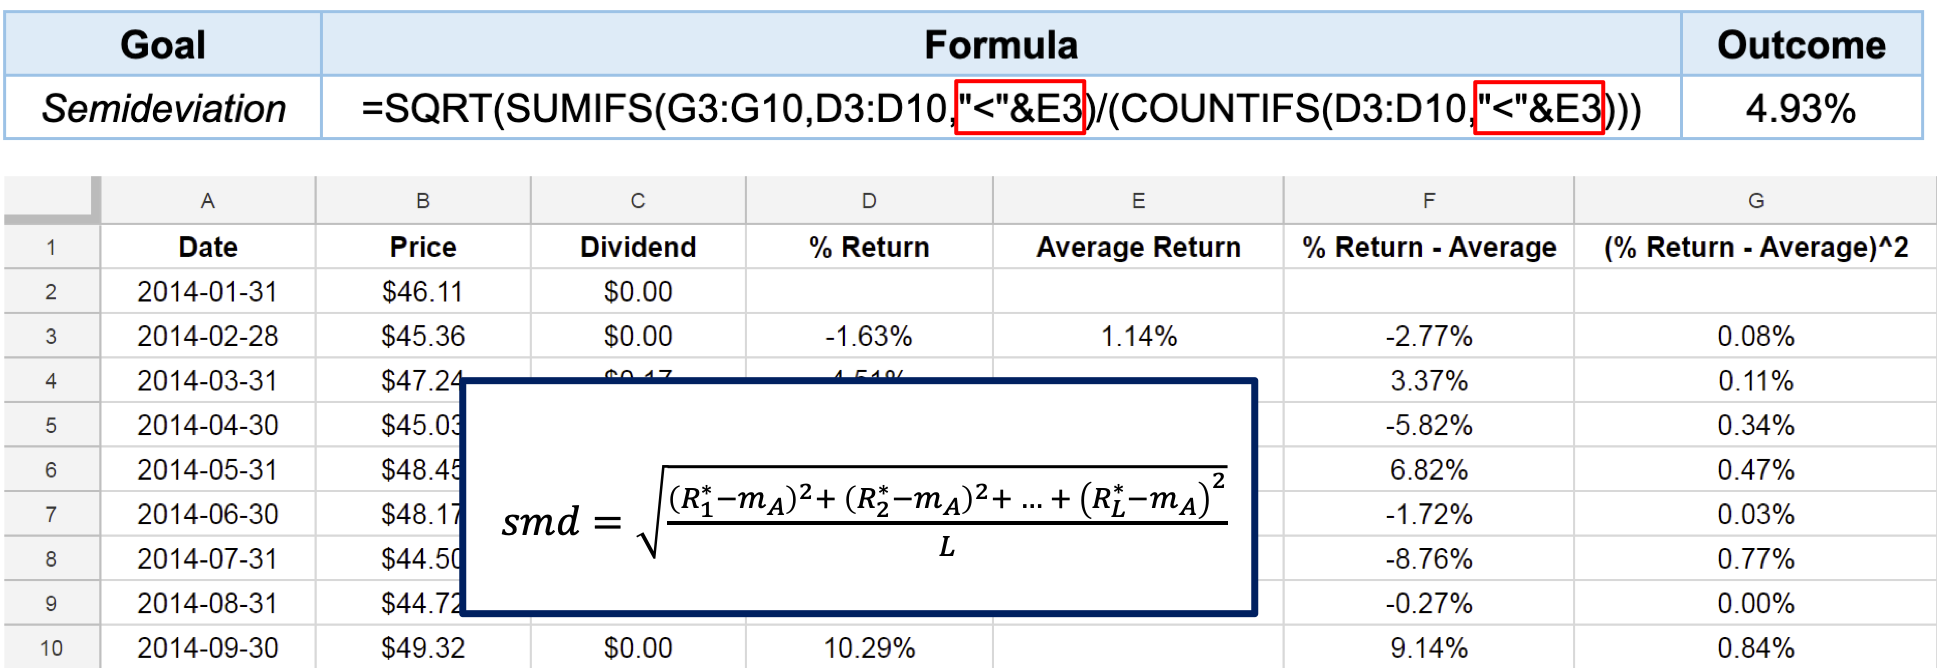
Task: Click the Average Return cell showing 1.14%
Action: (1138, 336)
